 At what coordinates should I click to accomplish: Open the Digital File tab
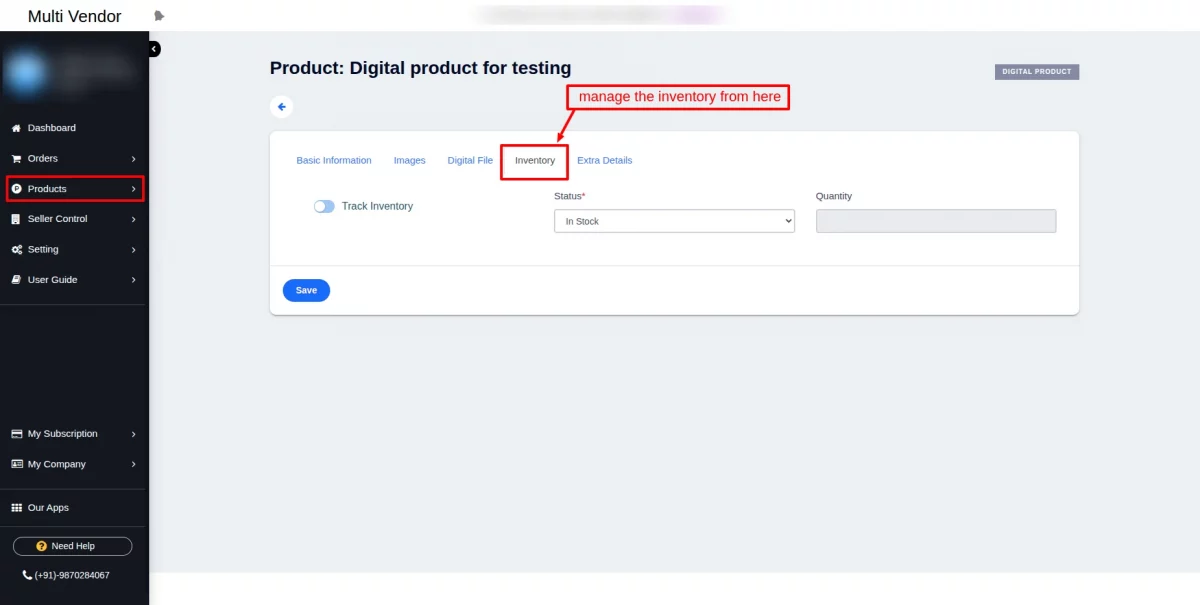click(x=470, y=160)
